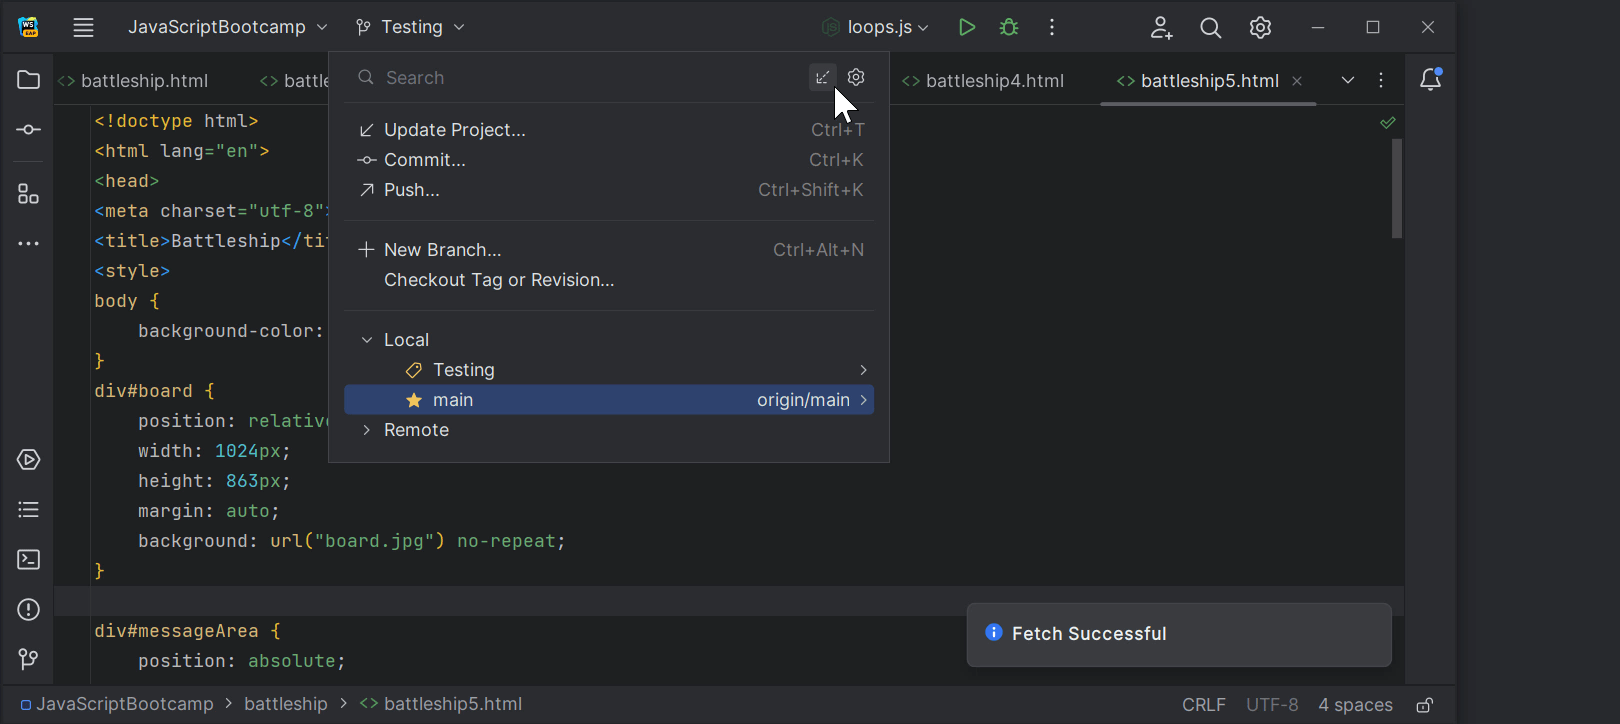Start debugging with the bug icon
1620x724 pixels.
pos(1009,27)
